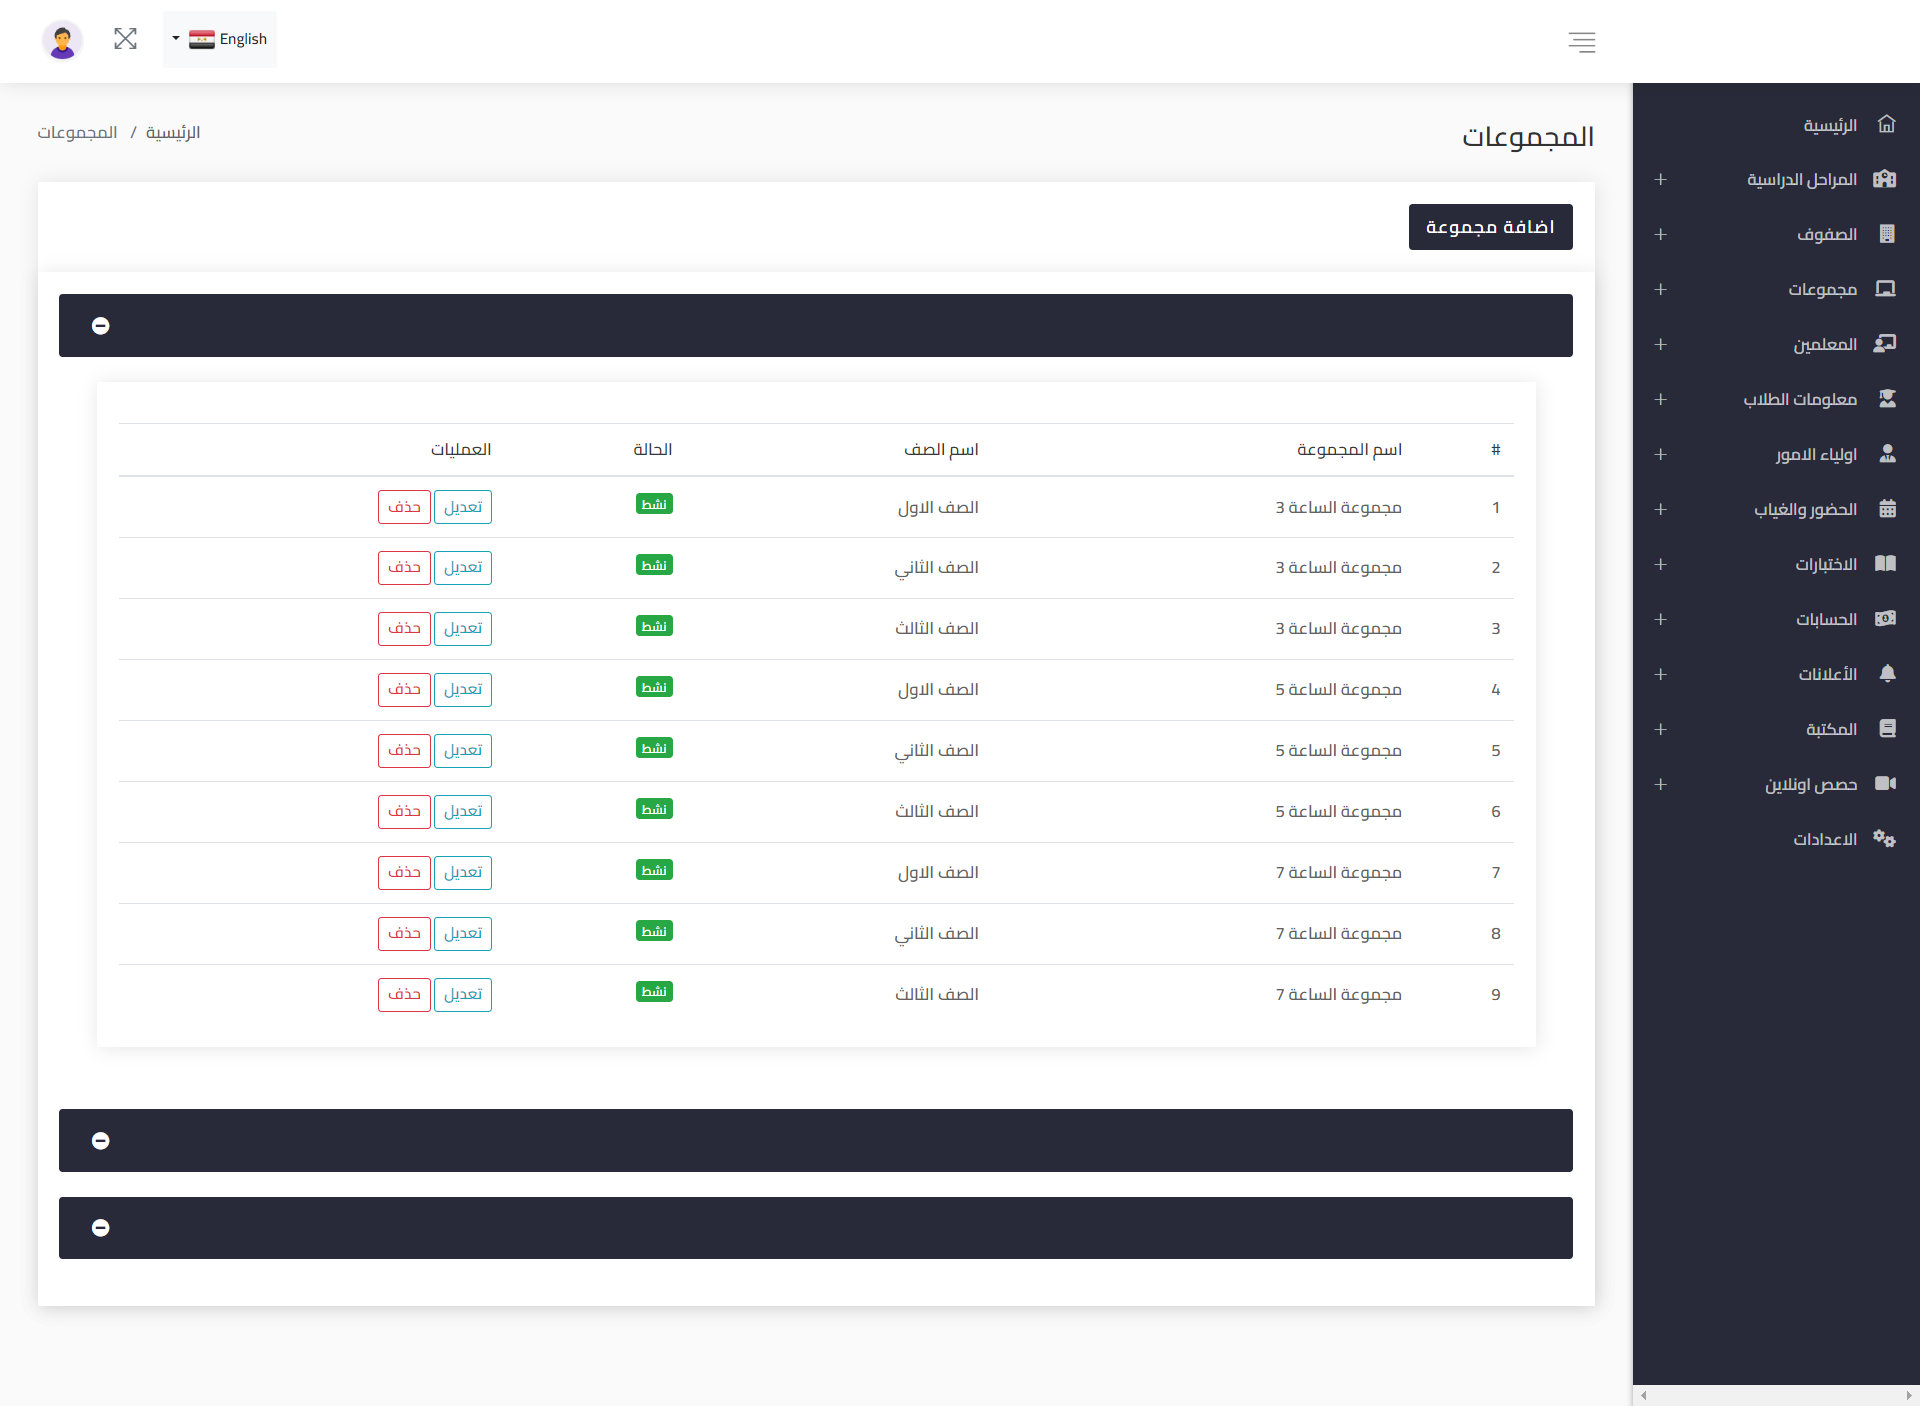Toggle the third accordion bar minus icon
The width and height of the screenshot is (1920, 1406).
[x=101, y=1228]
